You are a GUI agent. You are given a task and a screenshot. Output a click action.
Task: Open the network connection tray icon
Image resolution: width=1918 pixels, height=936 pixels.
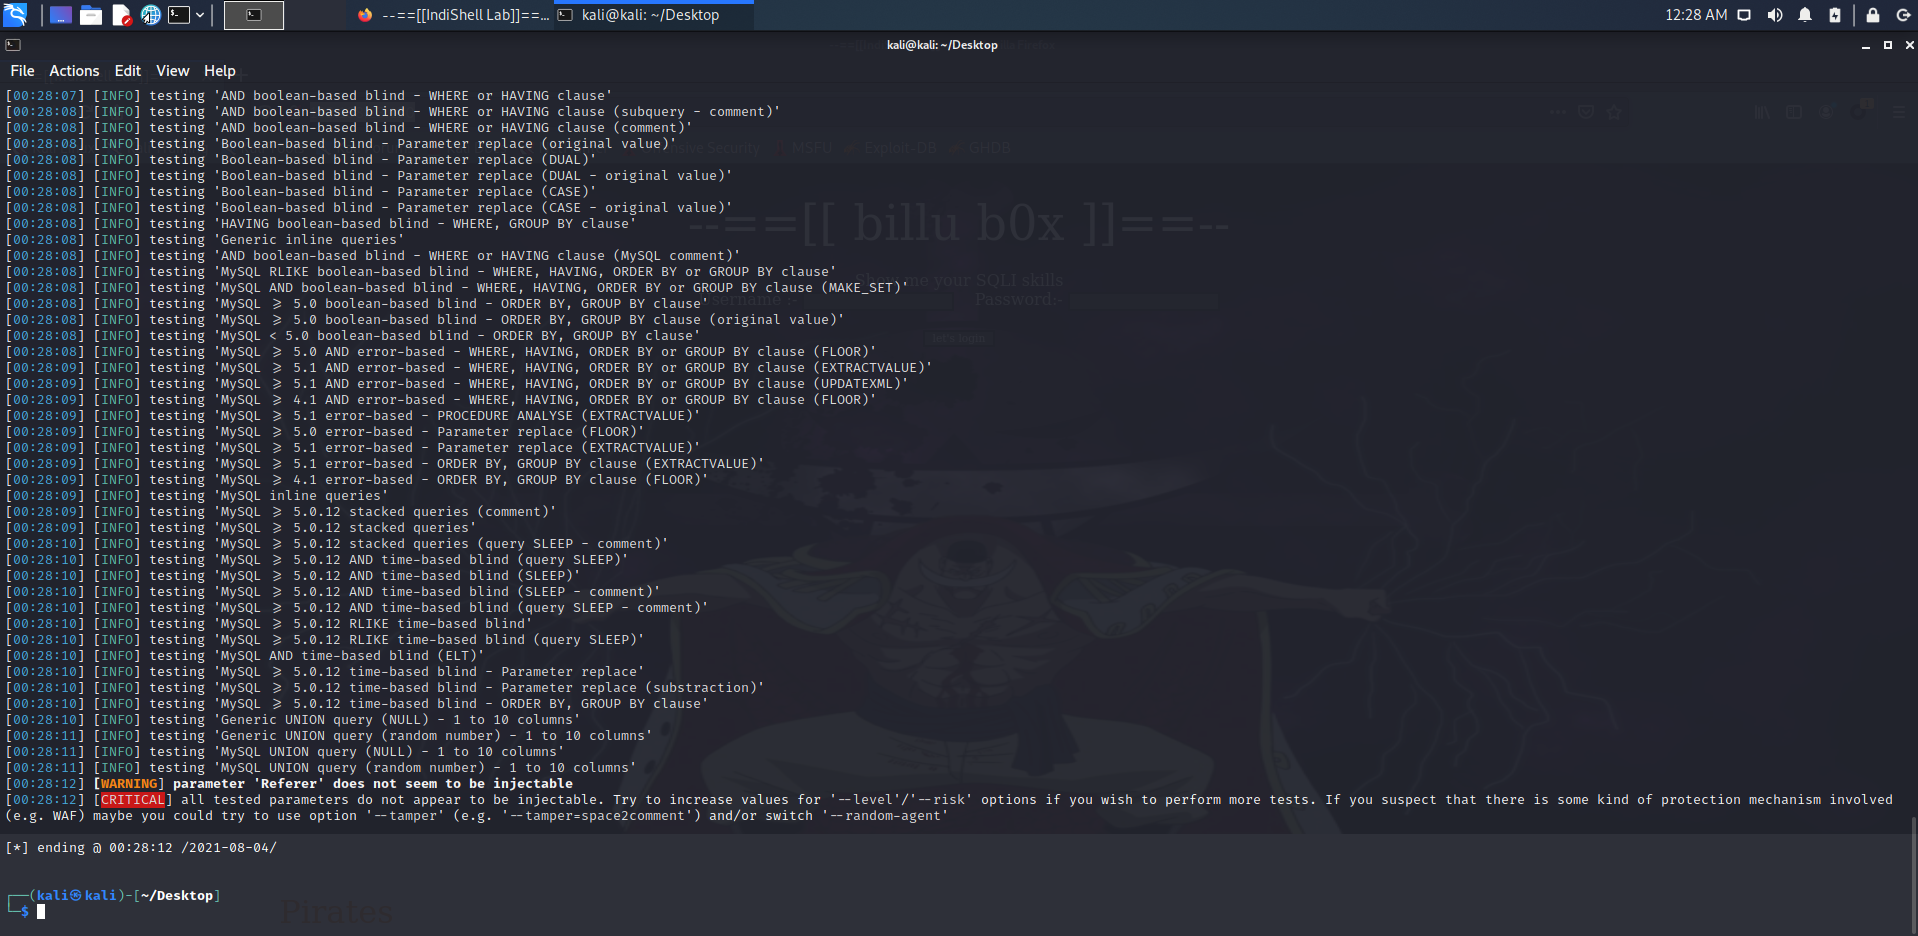1744,15
